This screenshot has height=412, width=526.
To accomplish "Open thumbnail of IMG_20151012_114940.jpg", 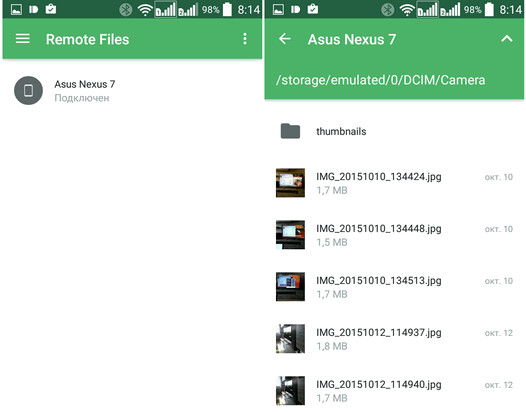I will pos(290,391).
